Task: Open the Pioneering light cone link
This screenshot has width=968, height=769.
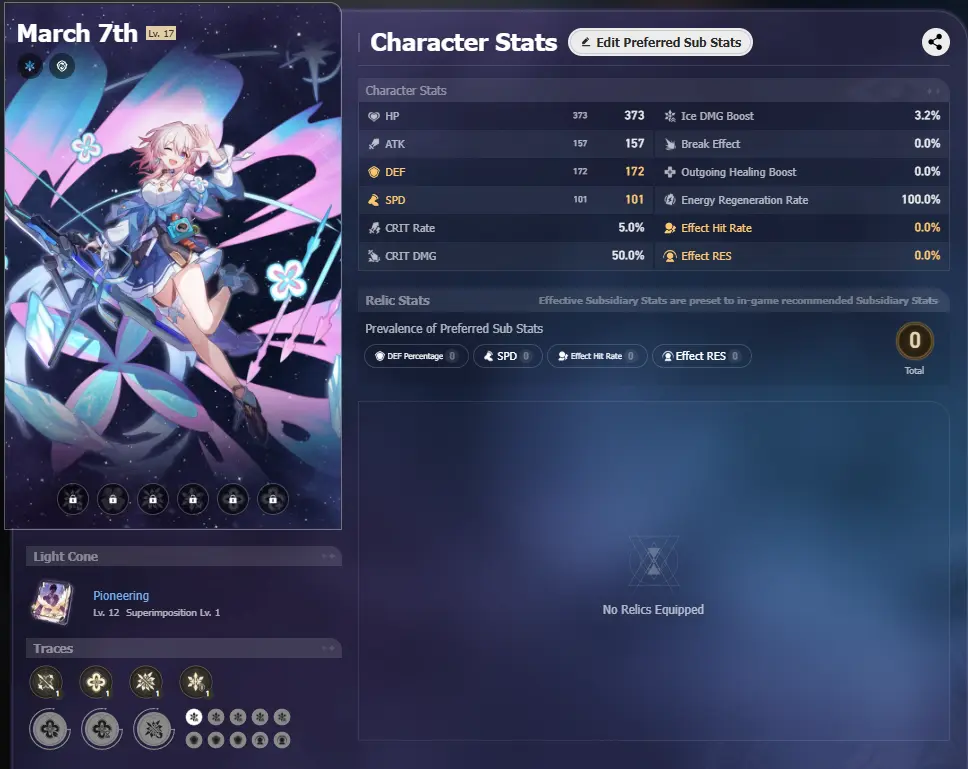Action: 121,596
